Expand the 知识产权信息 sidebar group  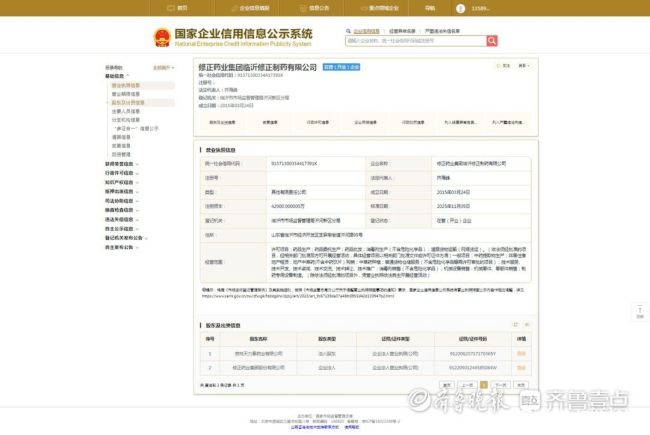(122, 182)
